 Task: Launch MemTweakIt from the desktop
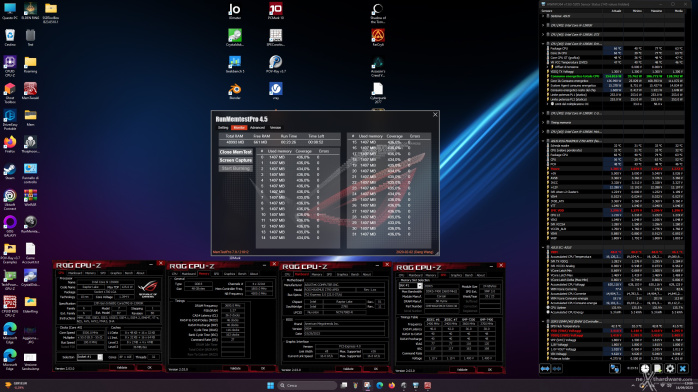(30, 91)
